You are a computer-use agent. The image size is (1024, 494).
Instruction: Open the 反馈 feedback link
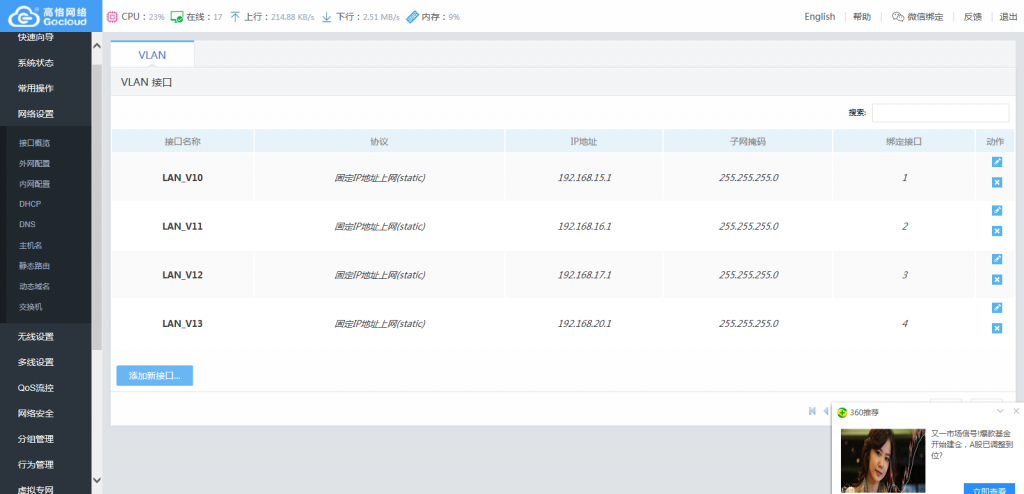(972, 17)
